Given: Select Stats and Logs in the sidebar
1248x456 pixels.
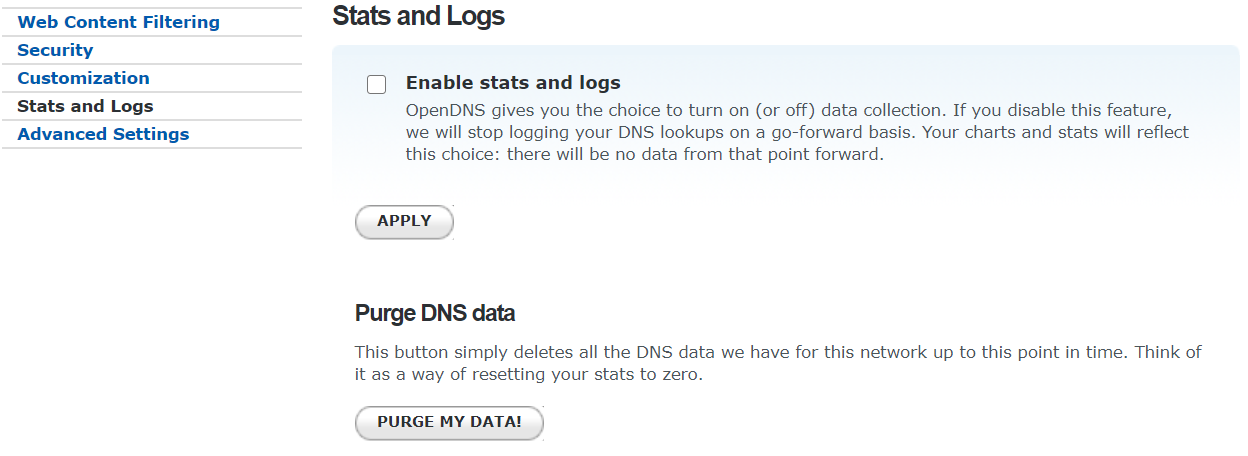Looking at the screenshot, I should point(85,106).
